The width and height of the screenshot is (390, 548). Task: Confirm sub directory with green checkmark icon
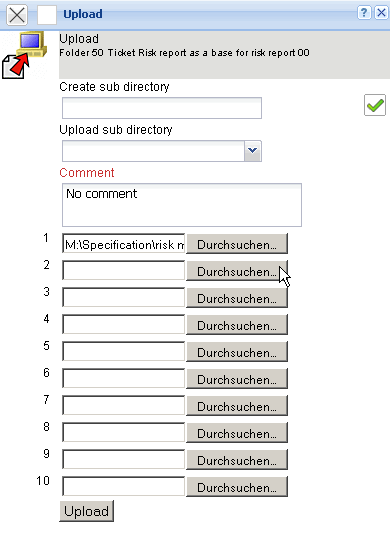375,105
